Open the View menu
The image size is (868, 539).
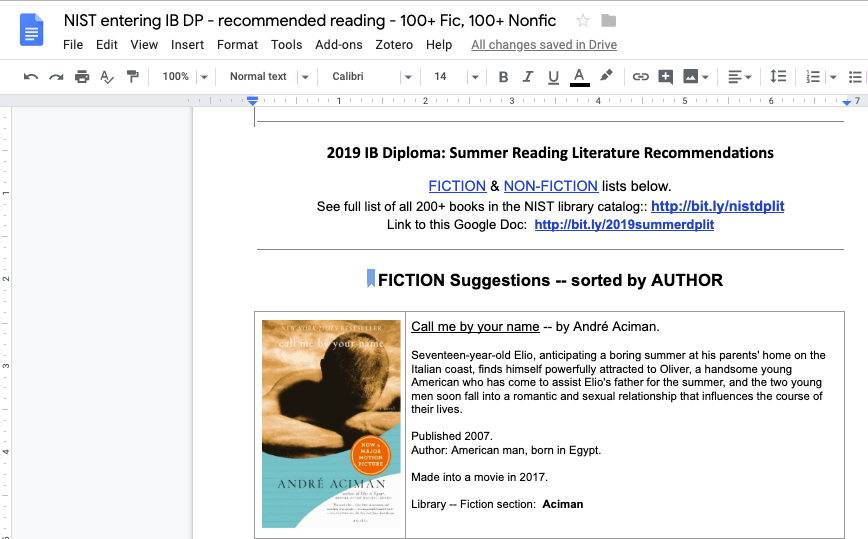pyautogui.click(x=144, y=45)
